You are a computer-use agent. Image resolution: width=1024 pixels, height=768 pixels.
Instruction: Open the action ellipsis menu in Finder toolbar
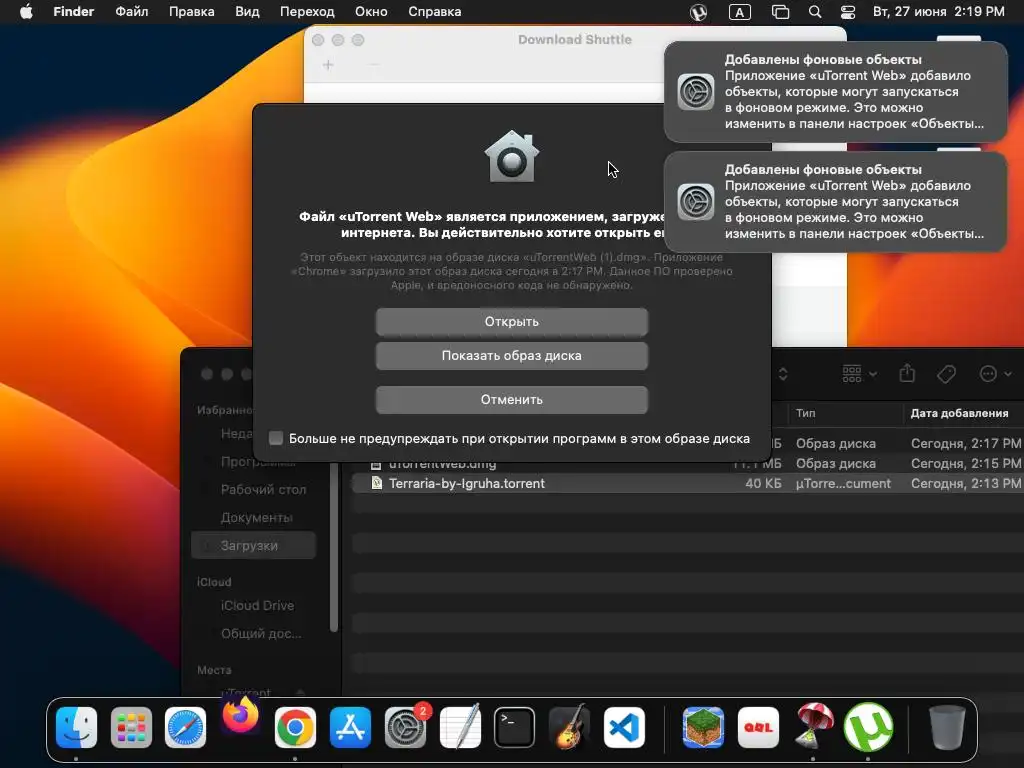(x=995, y=374)
